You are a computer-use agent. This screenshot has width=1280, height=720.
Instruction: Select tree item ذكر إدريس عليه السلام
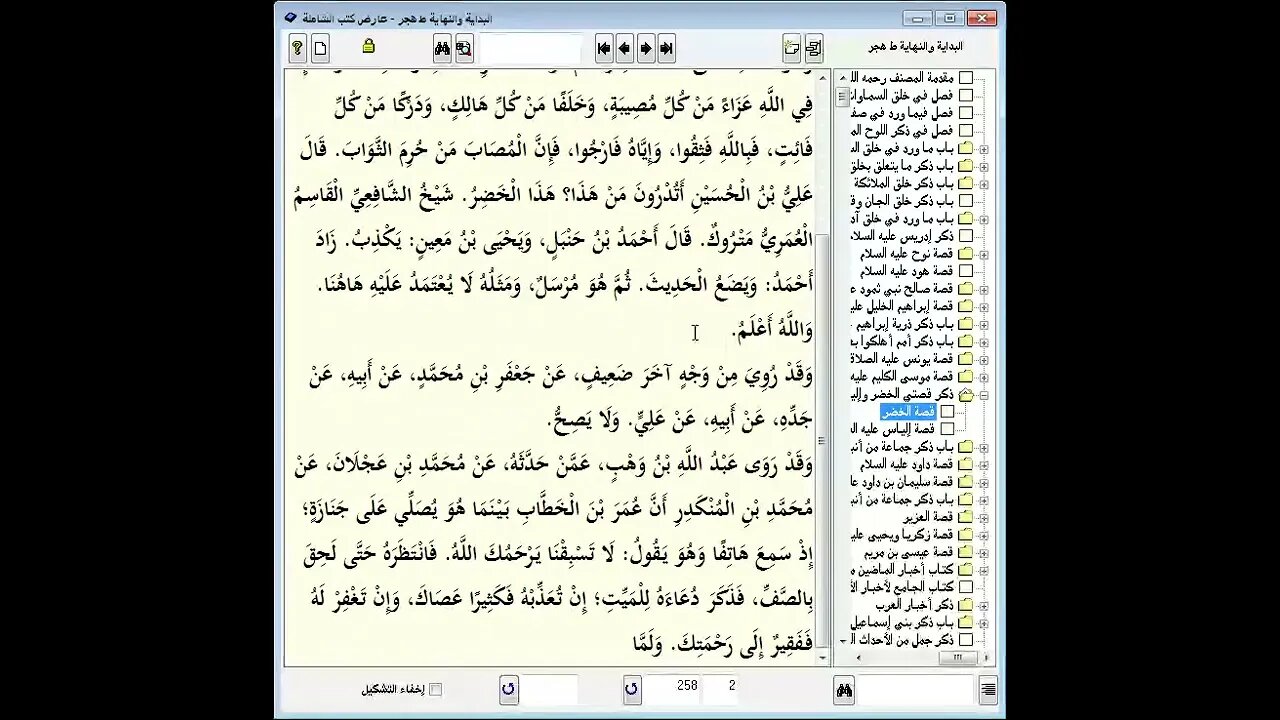(x=903, y=236)
